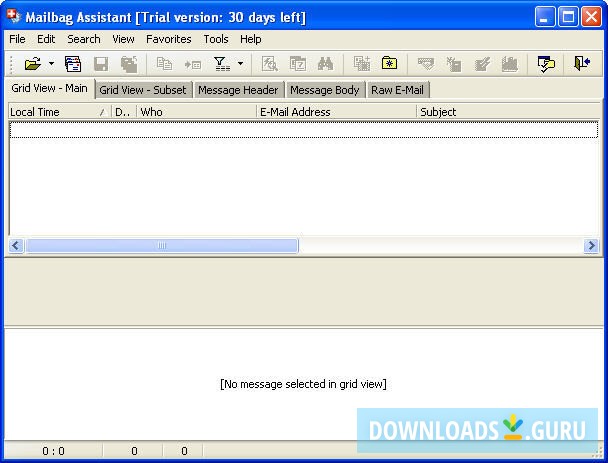Viewport: 608px width, 463px height.
Task: Open the View menu
Action: (123, 39)
